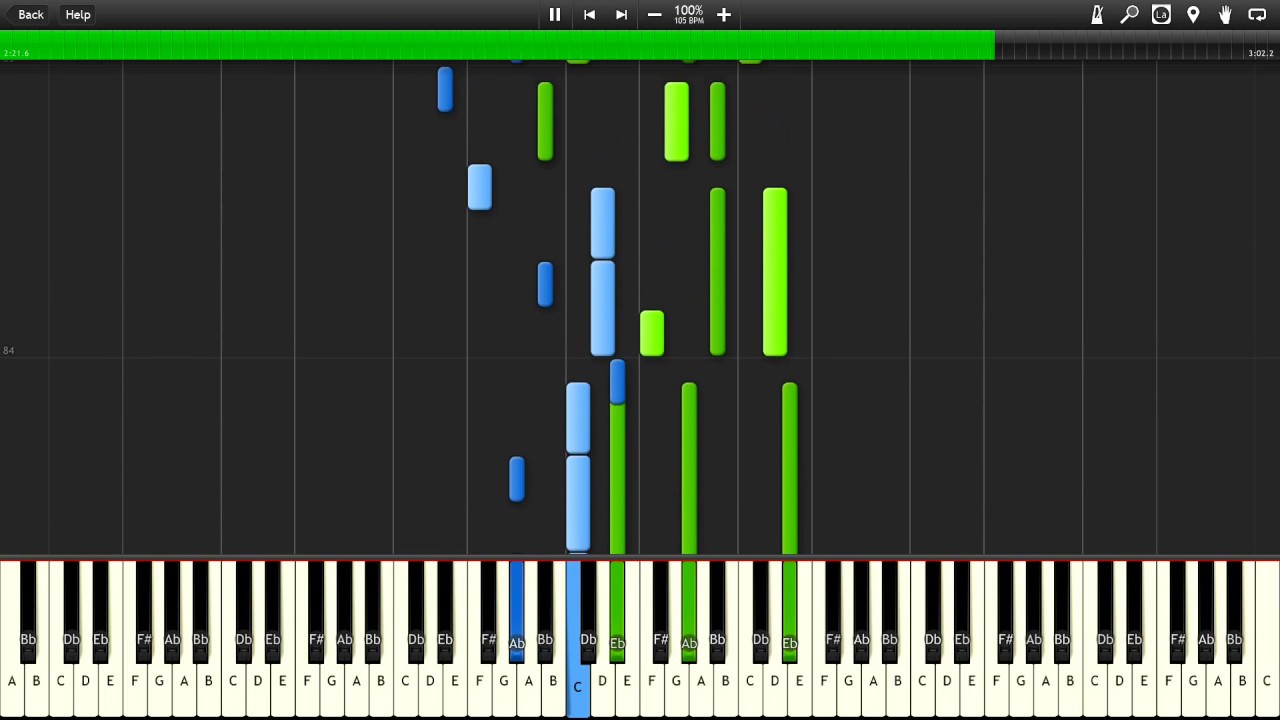Decrease playback speed with the minus icon

[x=654, y=14]
